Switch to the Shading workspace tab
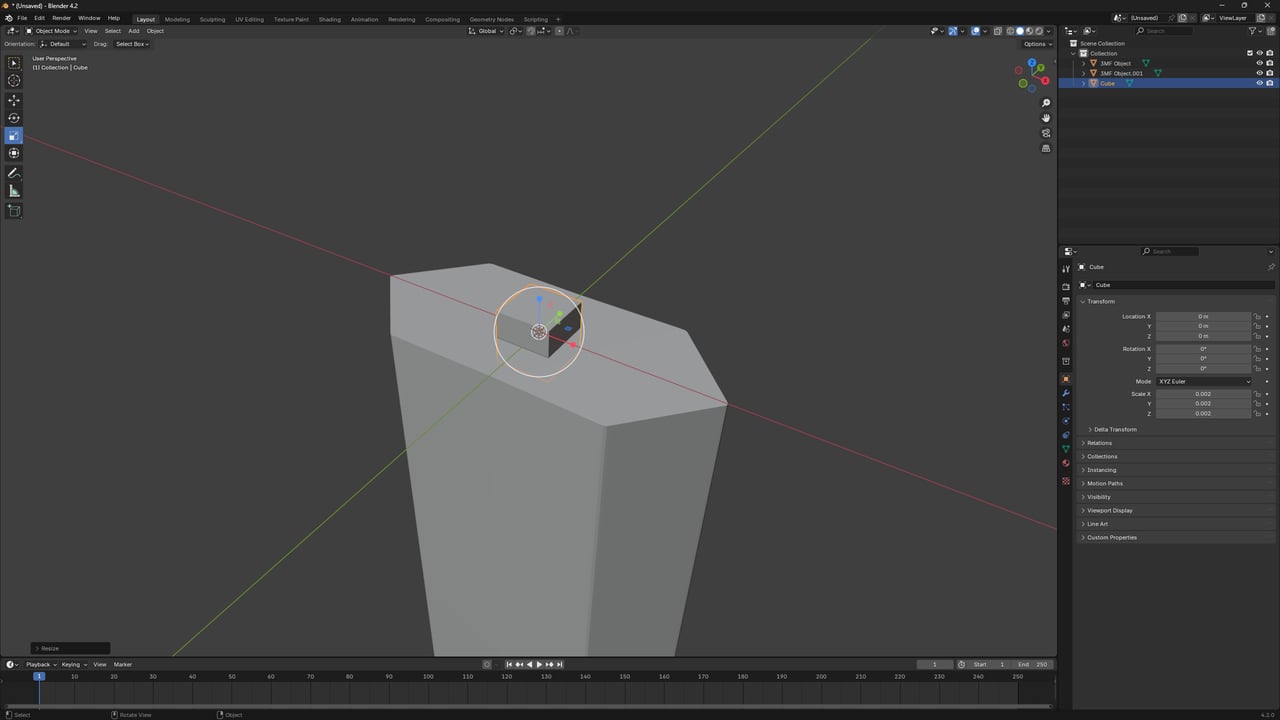This screenshot has width=1280, height=720. 329,19
